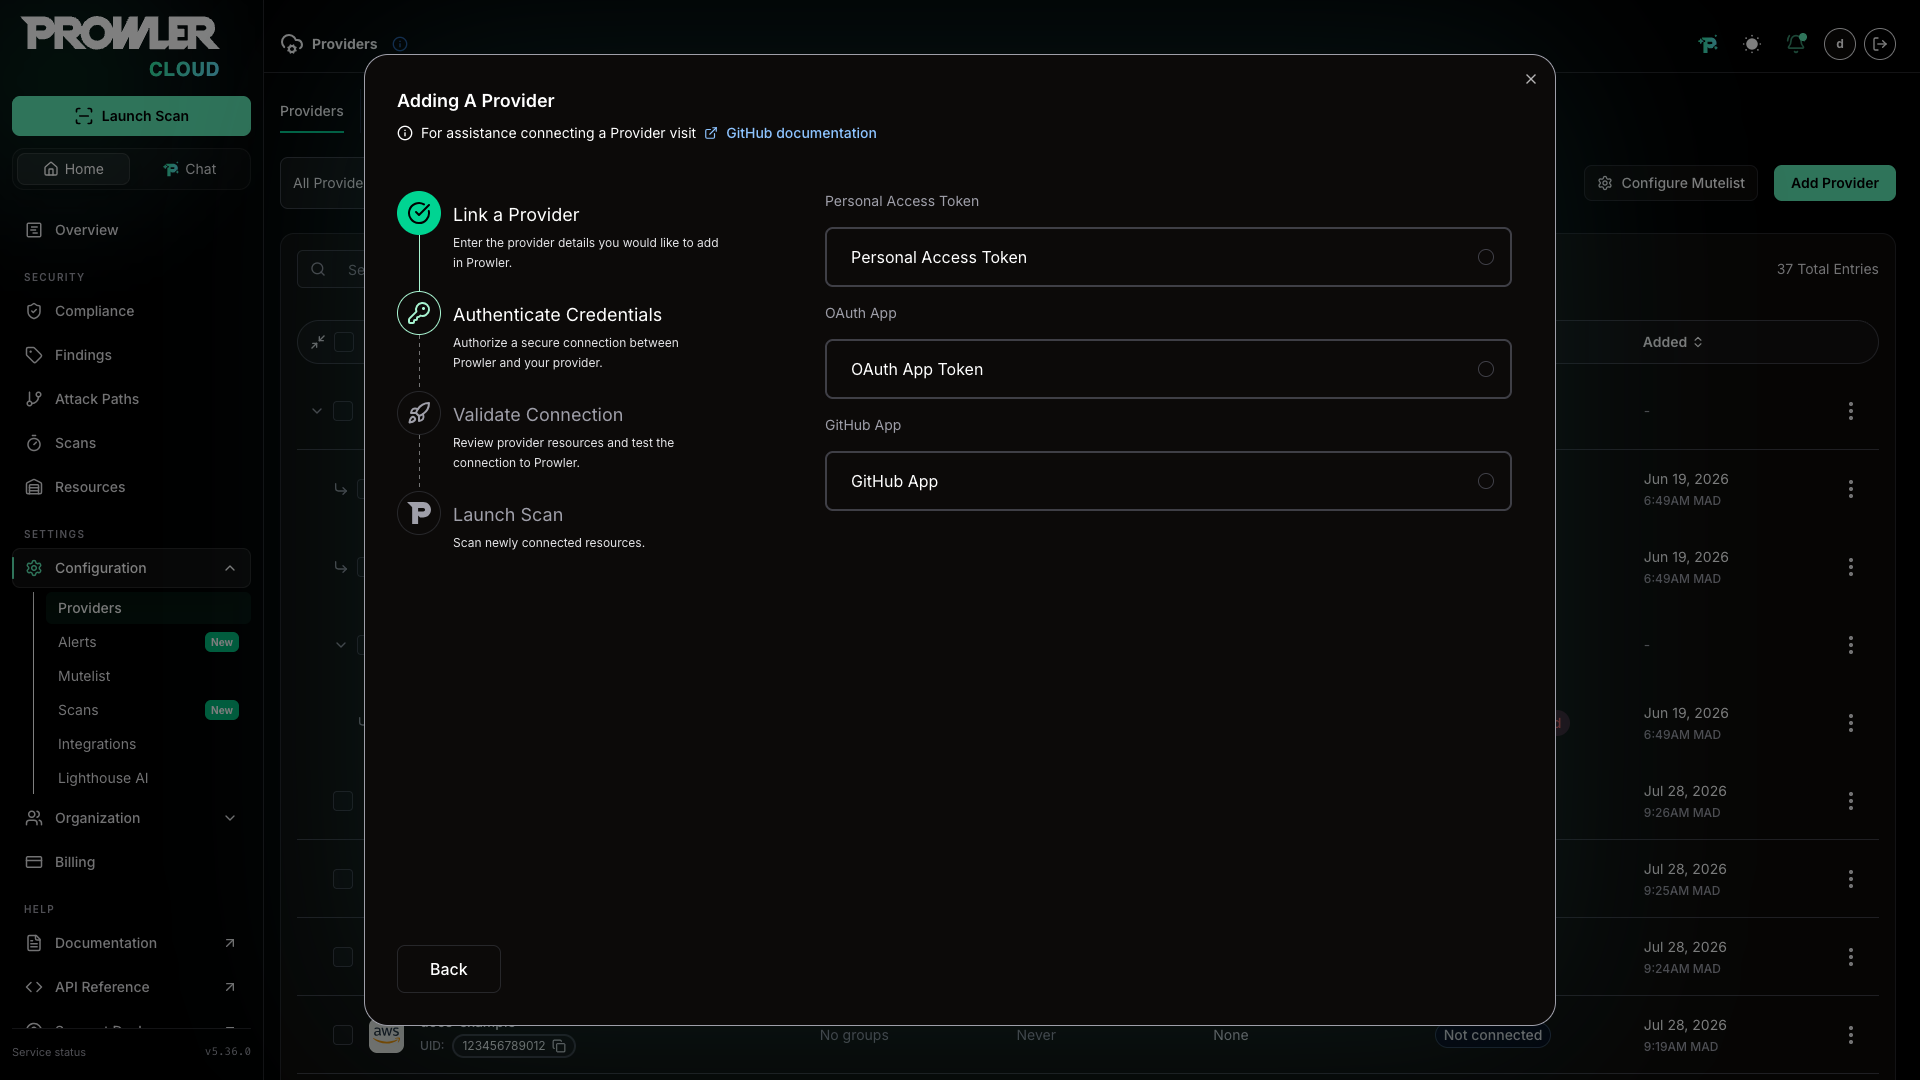The width and height of the screenshot is (1920, 1080).
Task: Select Mutelist under Configuration
Action: coord(148,676)
